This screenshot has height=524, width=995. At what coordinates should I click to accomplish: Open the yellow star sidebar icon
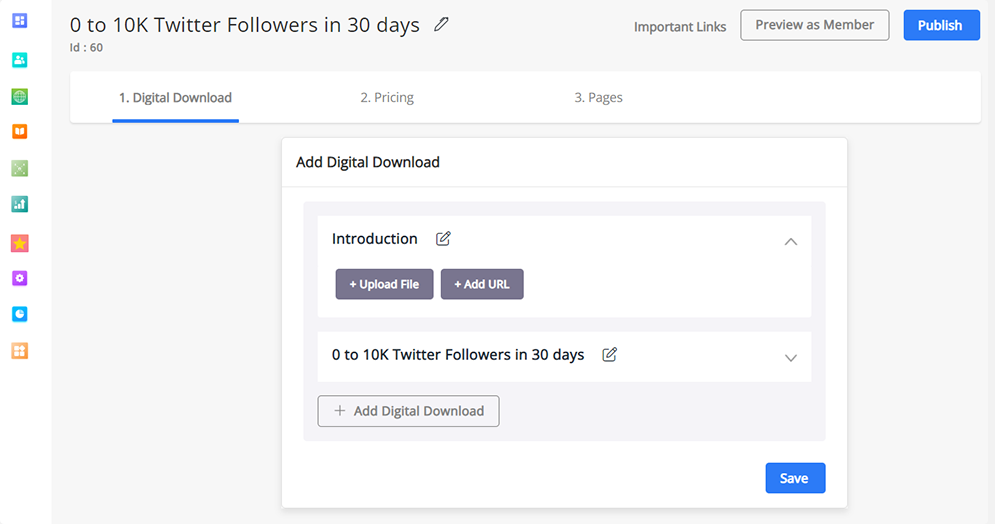20,243
